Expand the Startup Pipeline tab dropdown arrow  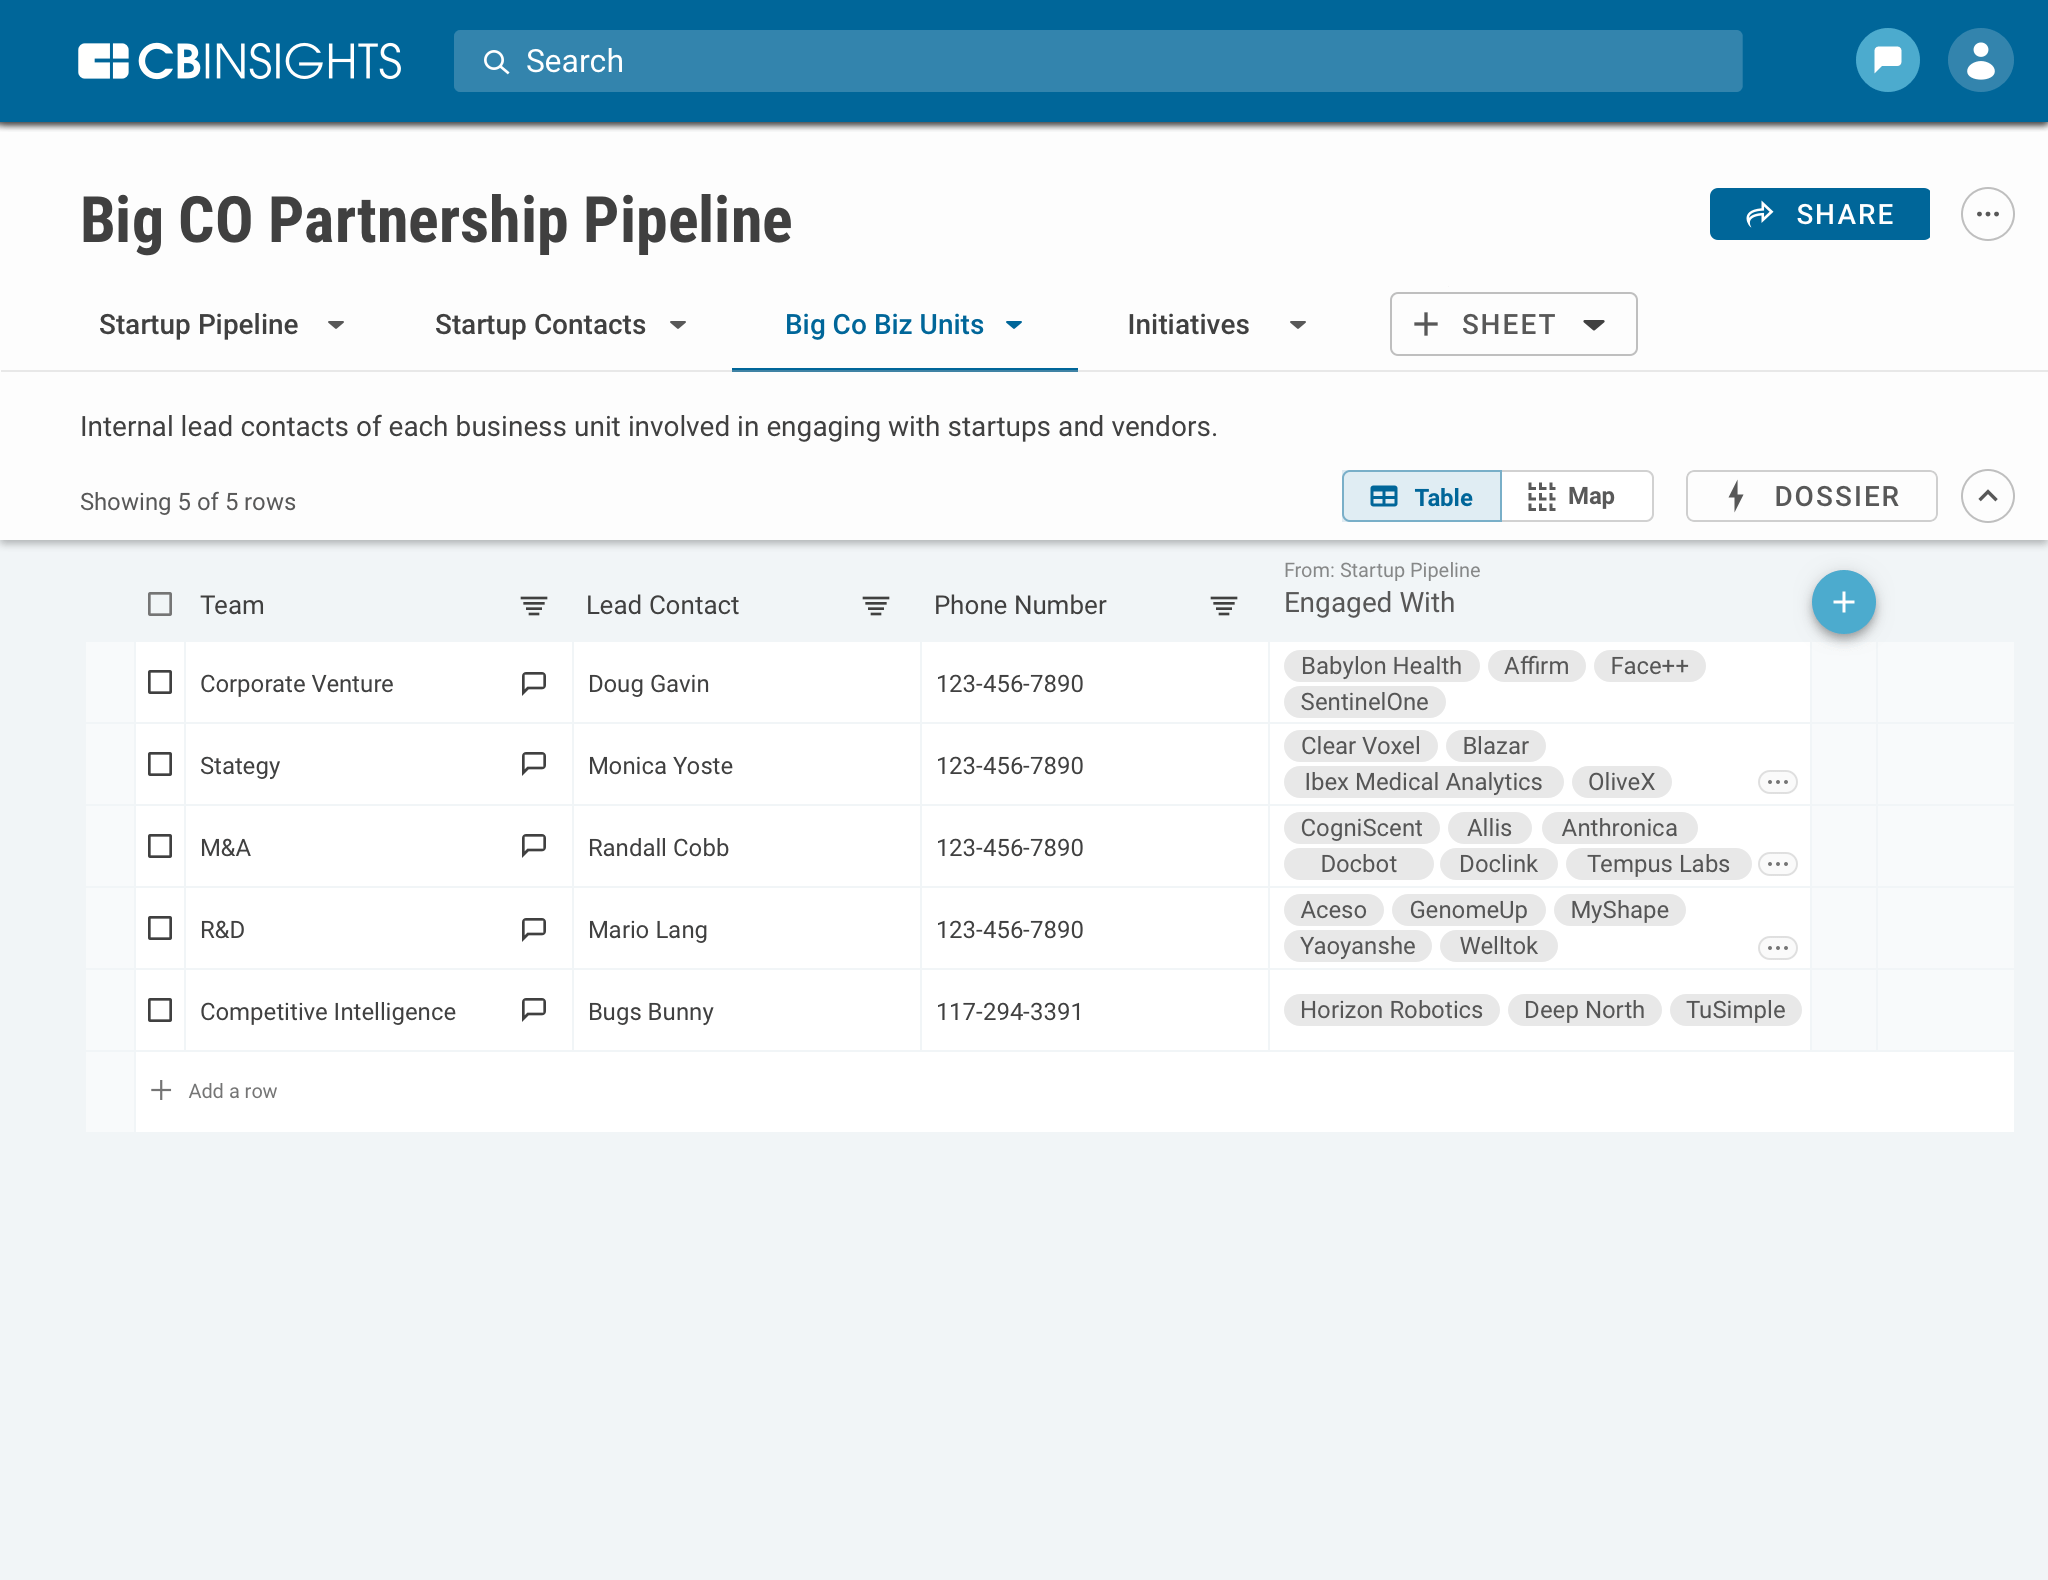tap(336, 325)
